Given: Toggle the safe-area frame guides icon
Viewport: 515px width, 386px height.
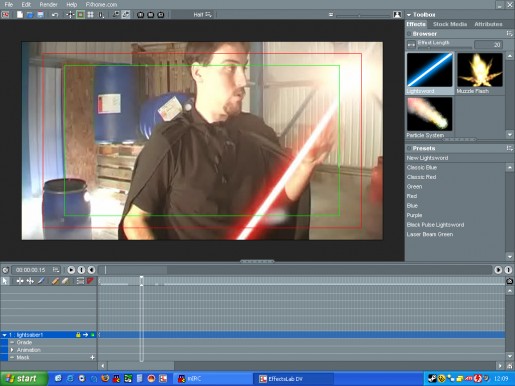Looking at the screenshot, I should pos(80,15).
